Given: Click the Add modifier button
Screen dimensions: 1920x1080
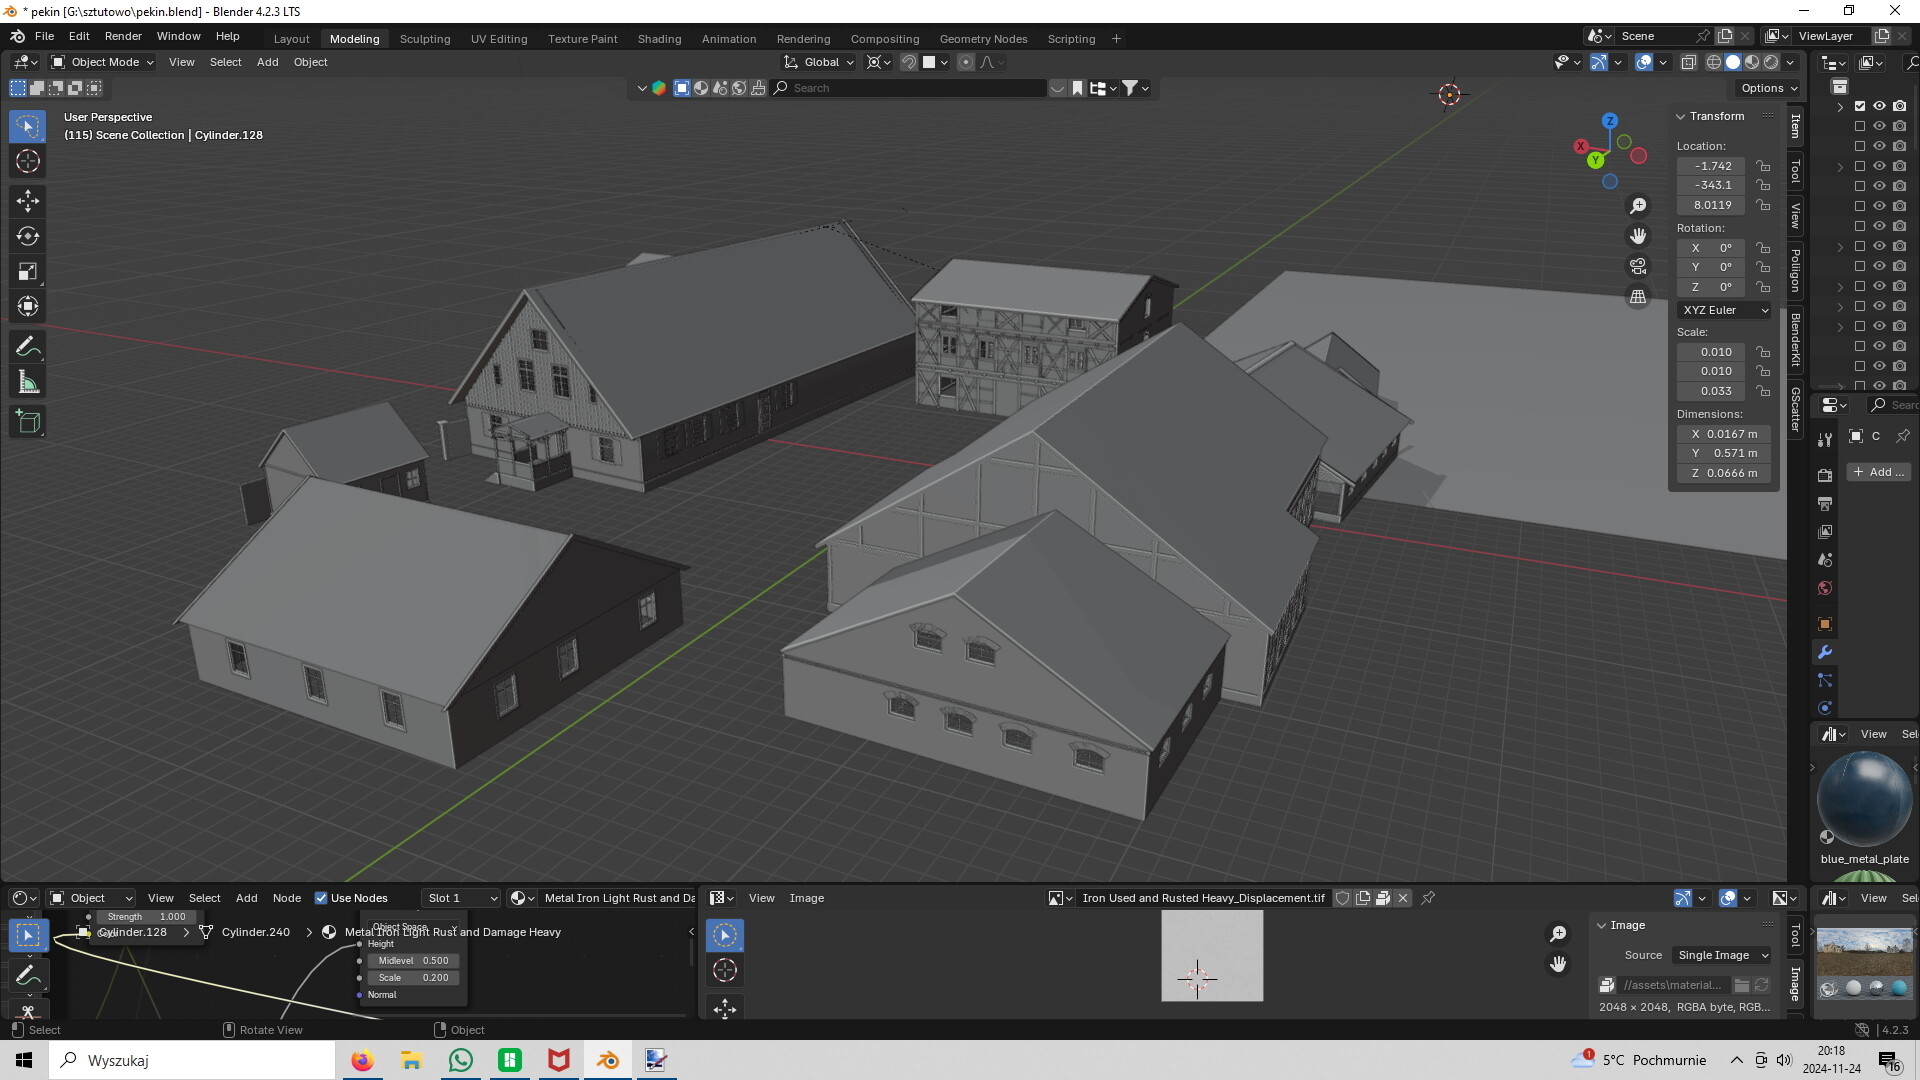Looking at the screenshot, I should pos(1878,472).
